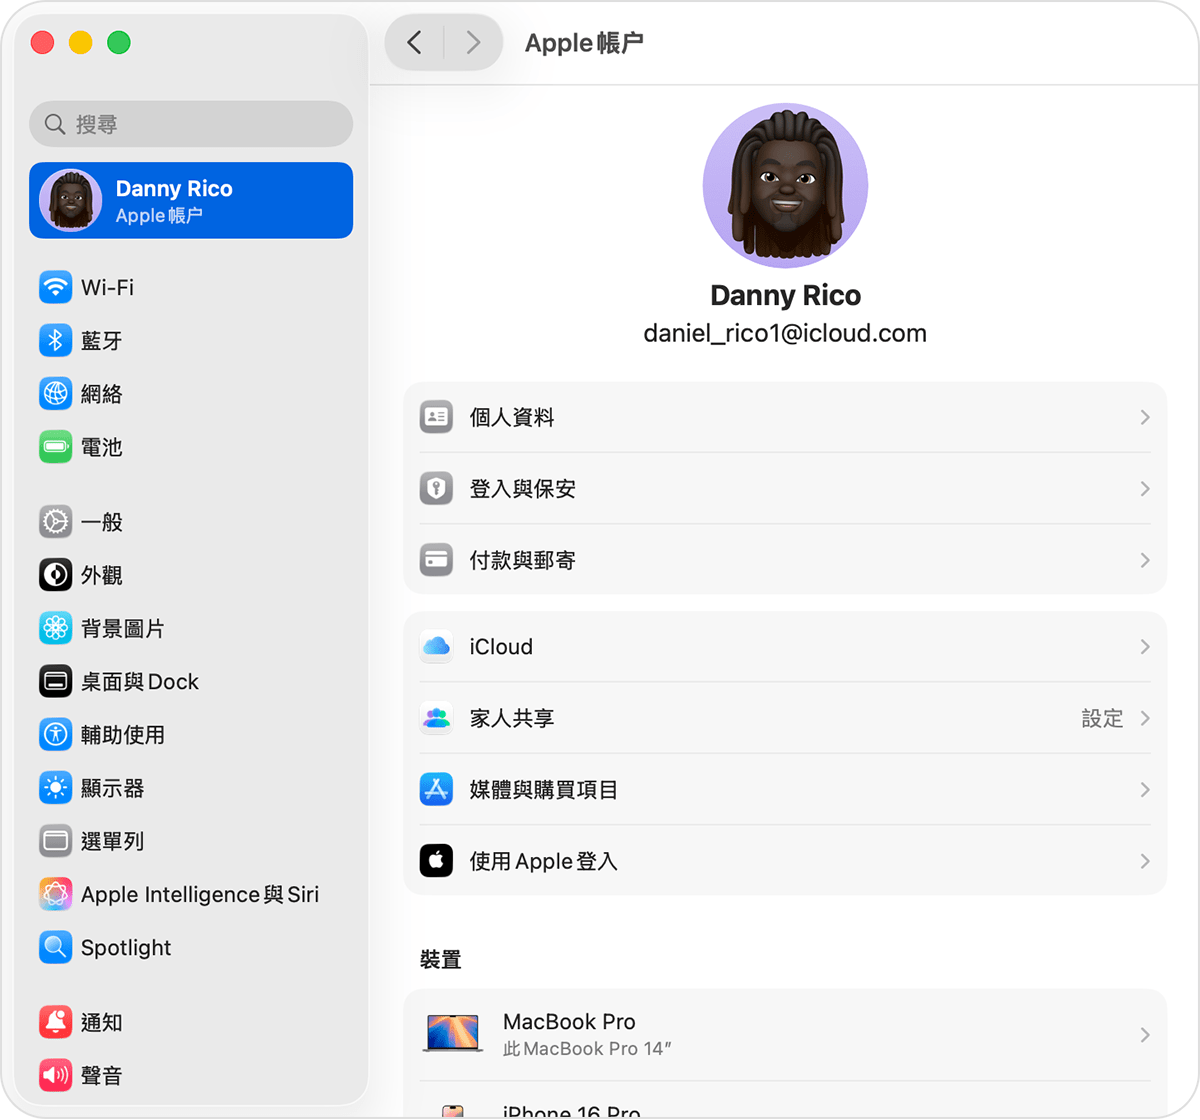Open the Wi-Fi settings icon
Image resolution: width=1200 pixels, height=1120 pixels.
(55, 287)
